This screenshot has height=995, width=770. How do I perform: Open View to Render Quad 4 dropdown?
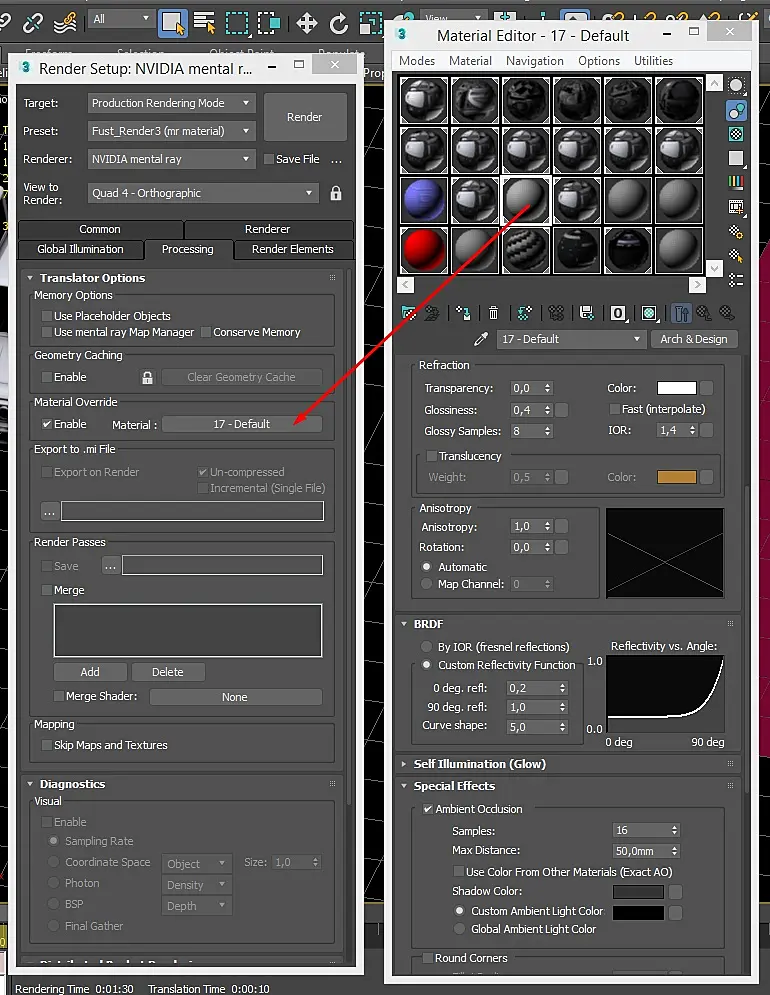pos(203,193)
